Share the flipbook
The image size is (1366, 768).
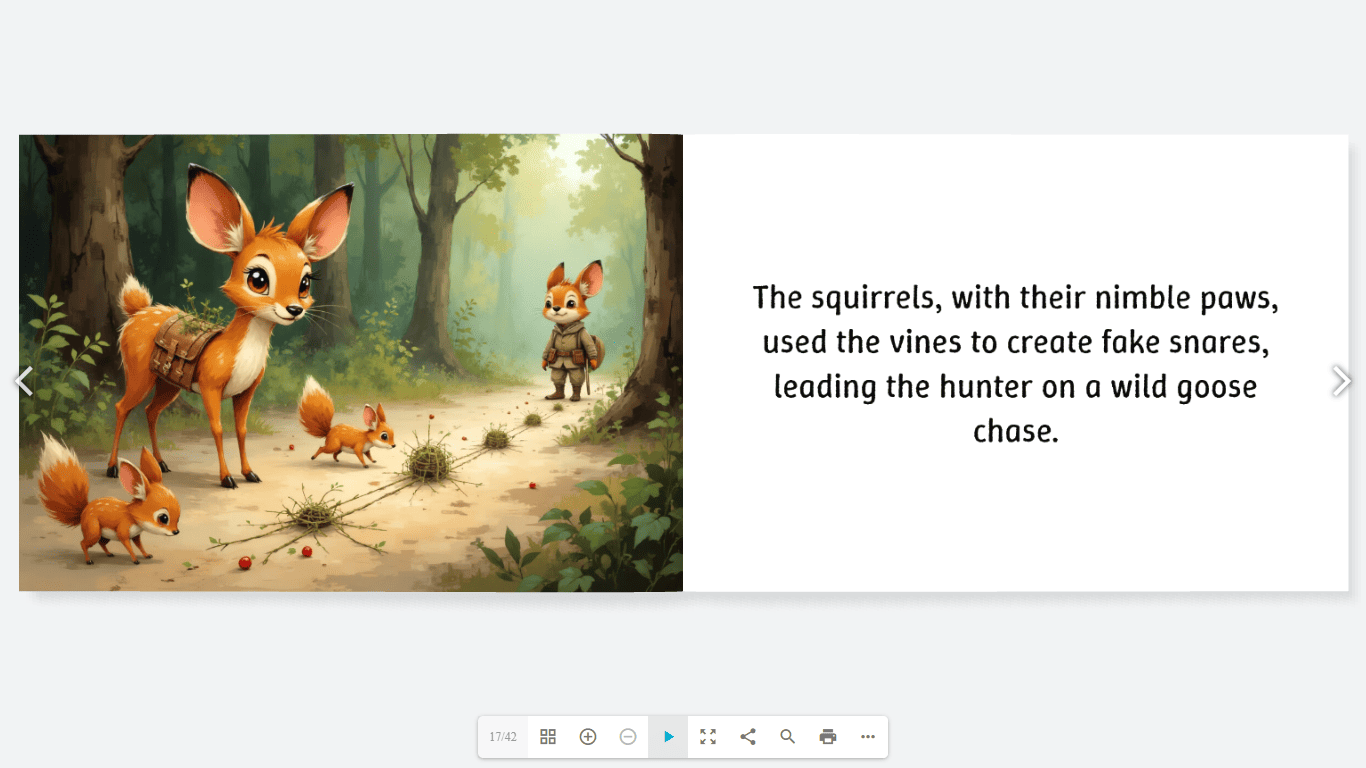pos(748,737)
